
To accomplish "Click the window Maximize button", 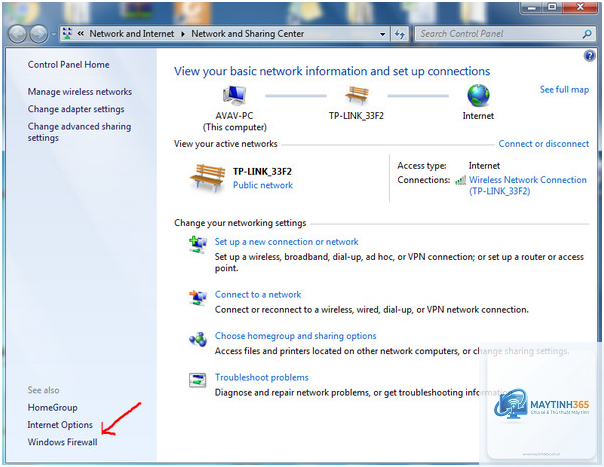I will click(552, 7).
